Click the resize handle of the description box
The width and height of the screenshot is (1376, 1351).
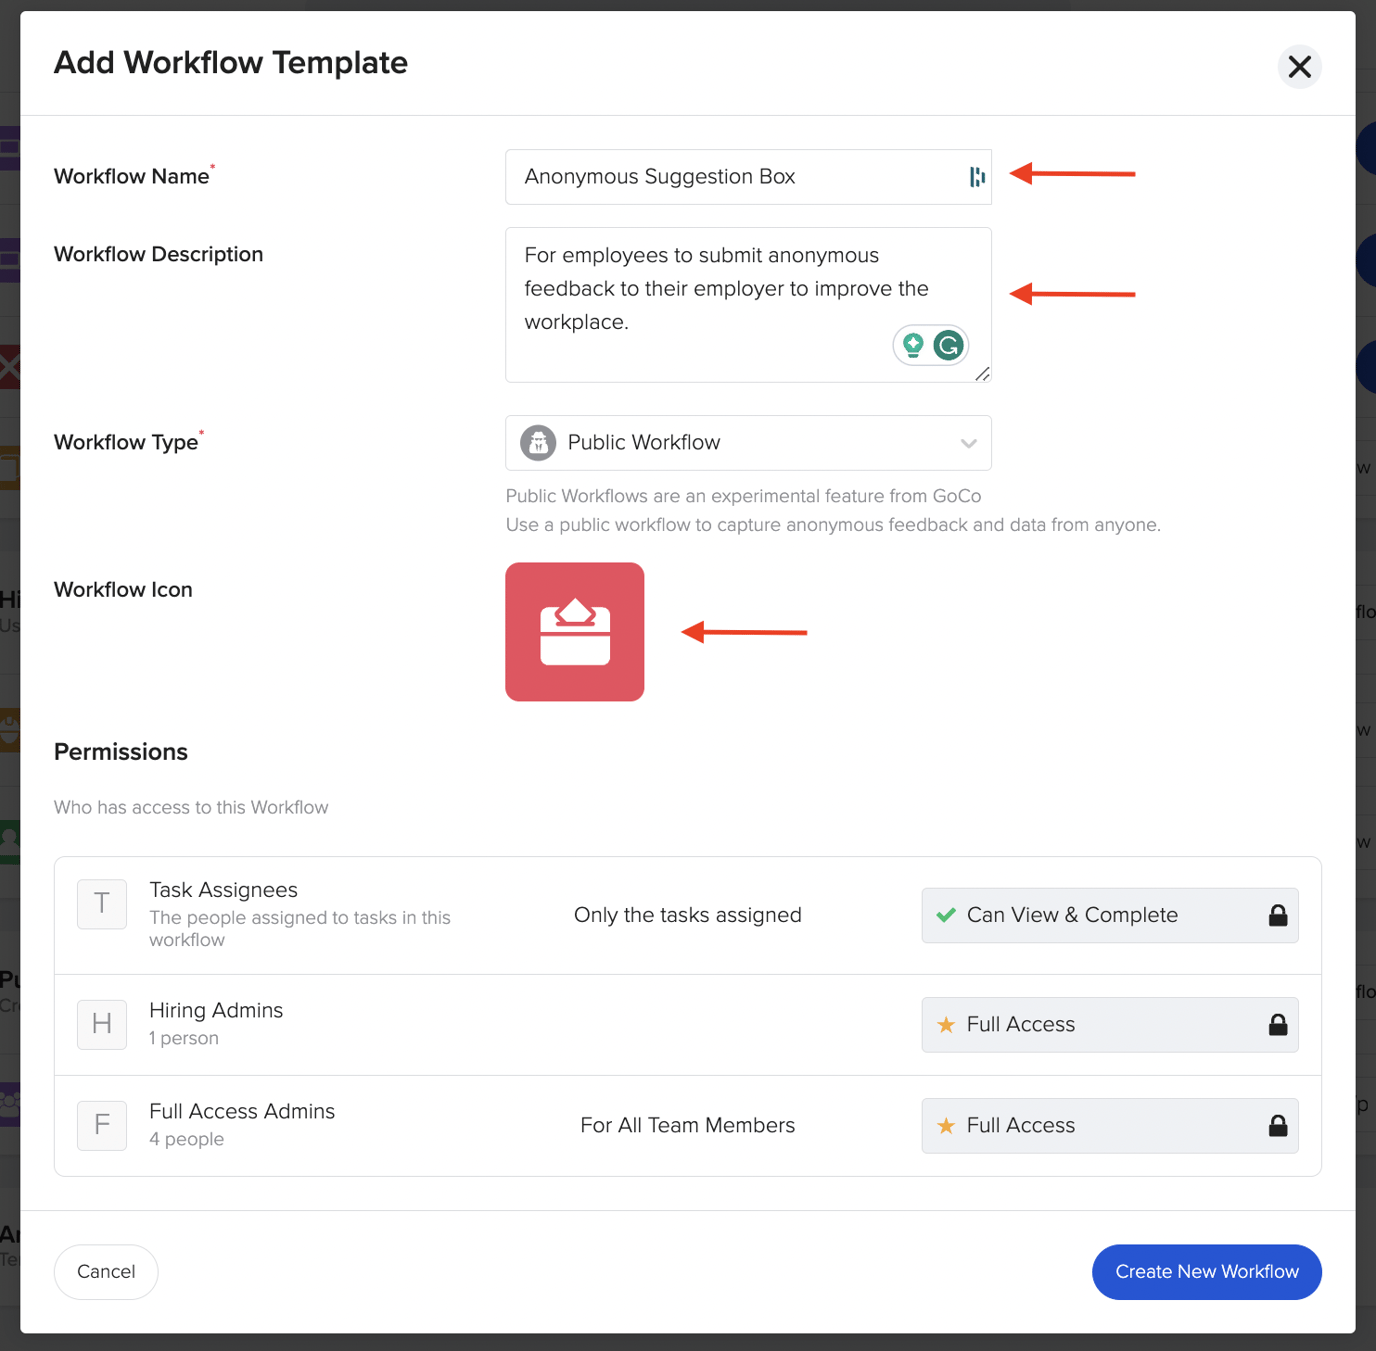(x=983, y=374)
